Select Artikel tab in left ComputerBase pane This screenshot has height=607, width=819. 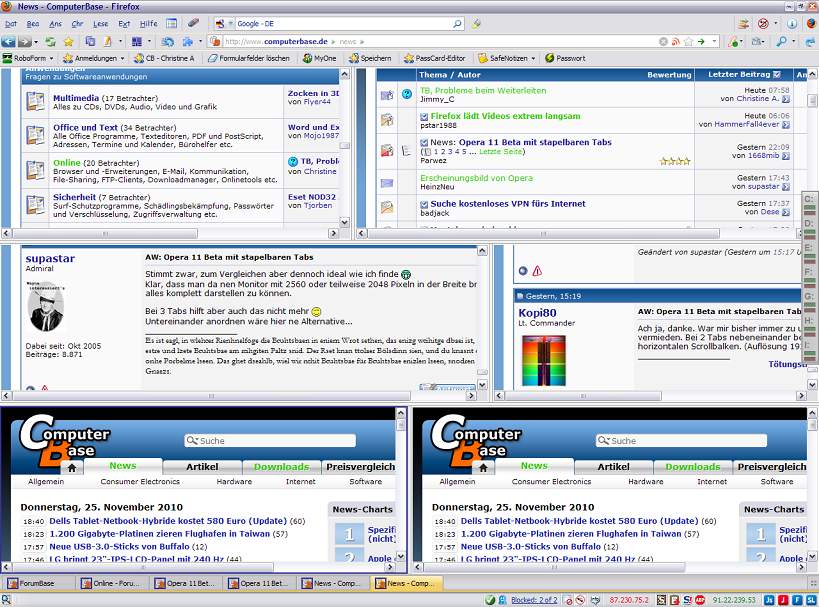[x=202, y=467]
